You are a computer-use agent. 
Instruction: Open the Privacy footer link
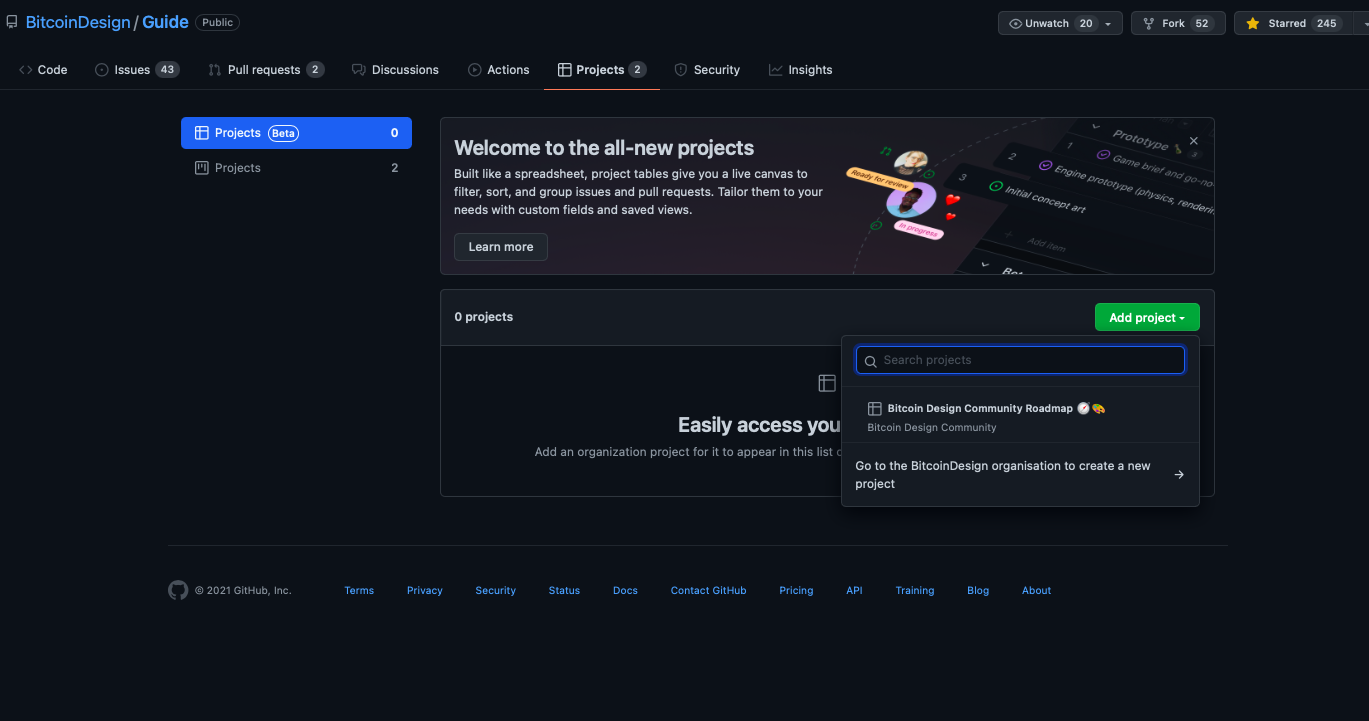tap(425, 591)
